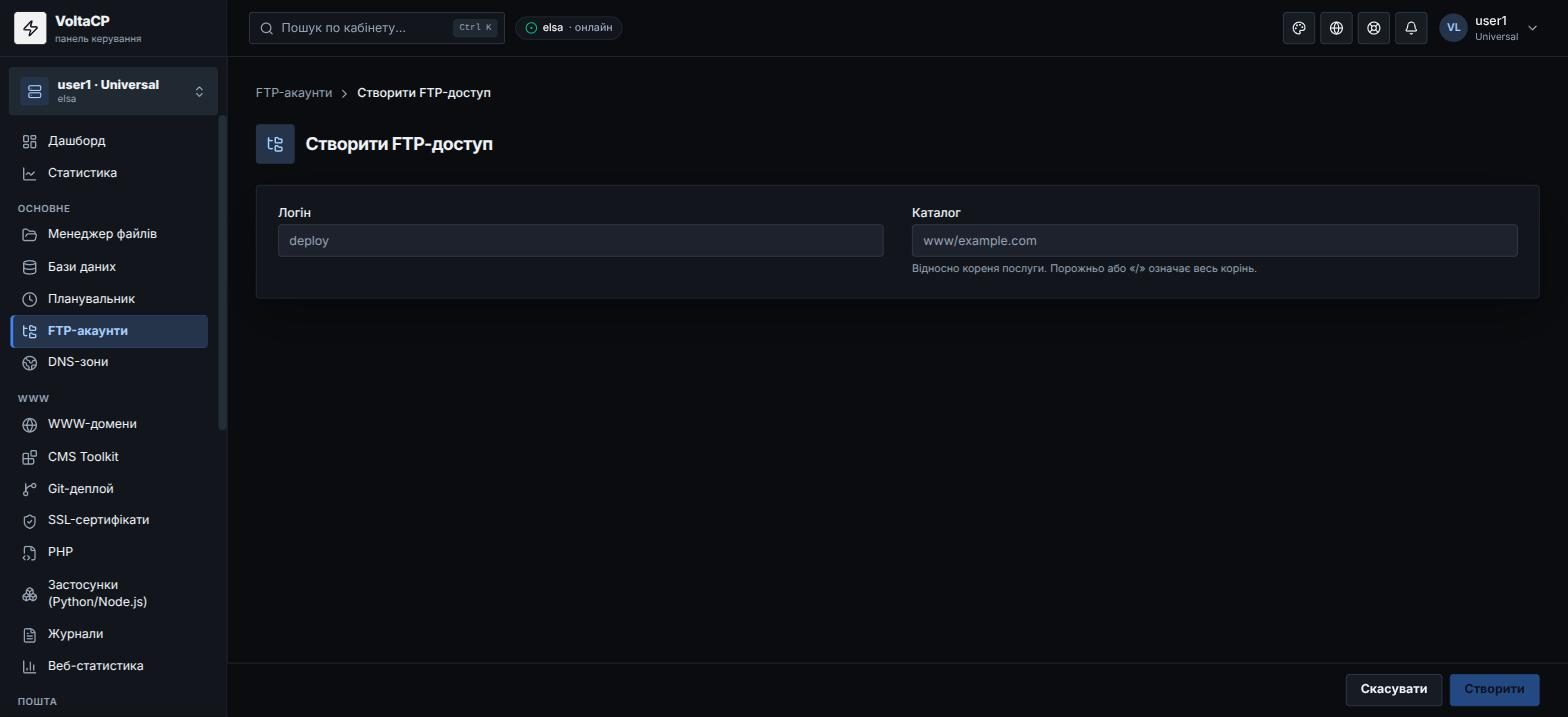Click the ОСНОВНЕ section label
Image resolution: width=1568 pixels, height=717 pixels.
[44, 208]
